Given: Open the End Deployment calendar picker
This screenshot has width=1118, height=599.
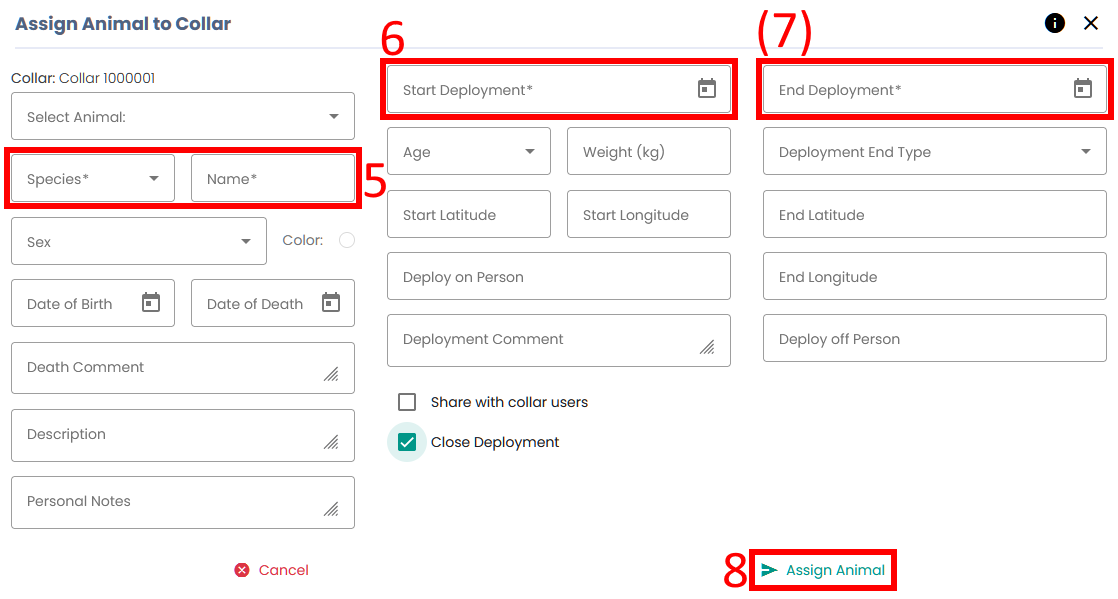Looking at the screenshot, I should tap(1082, 89).
